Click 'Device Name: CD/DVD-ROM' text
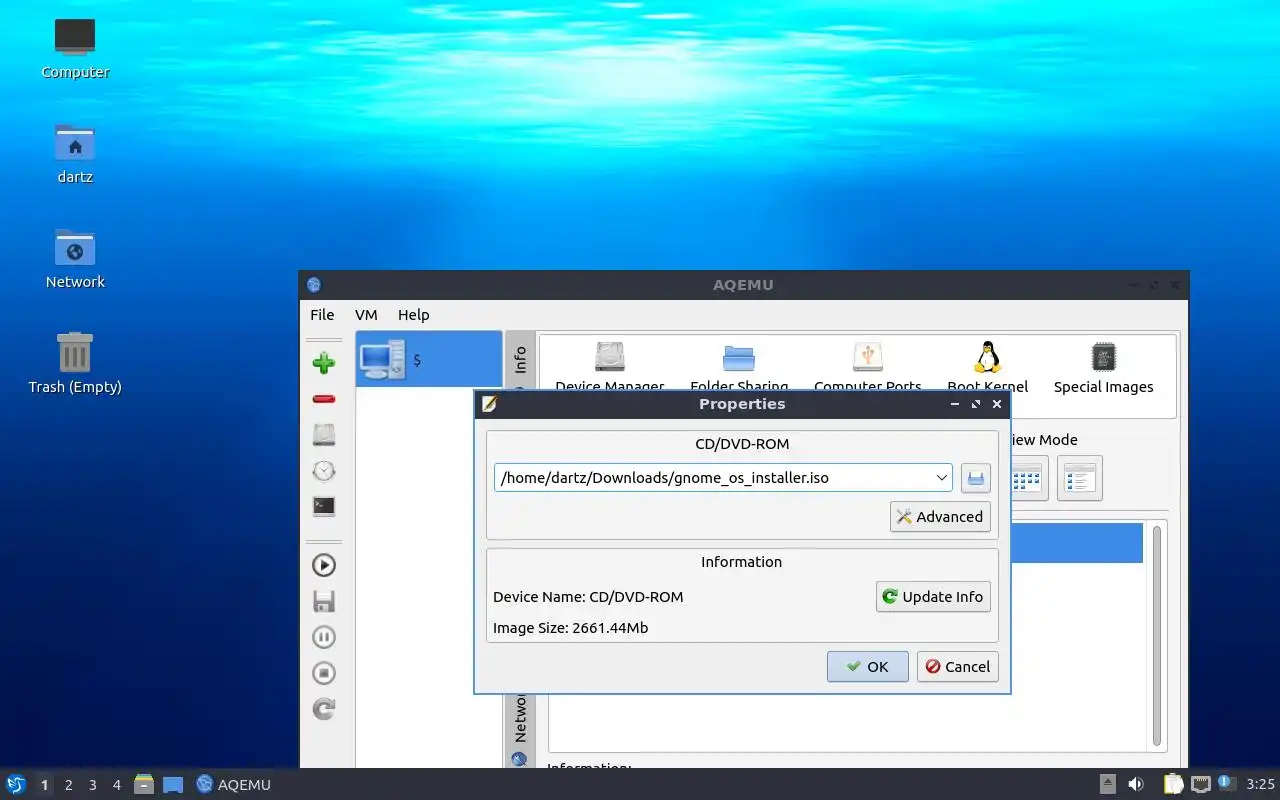 588,597
